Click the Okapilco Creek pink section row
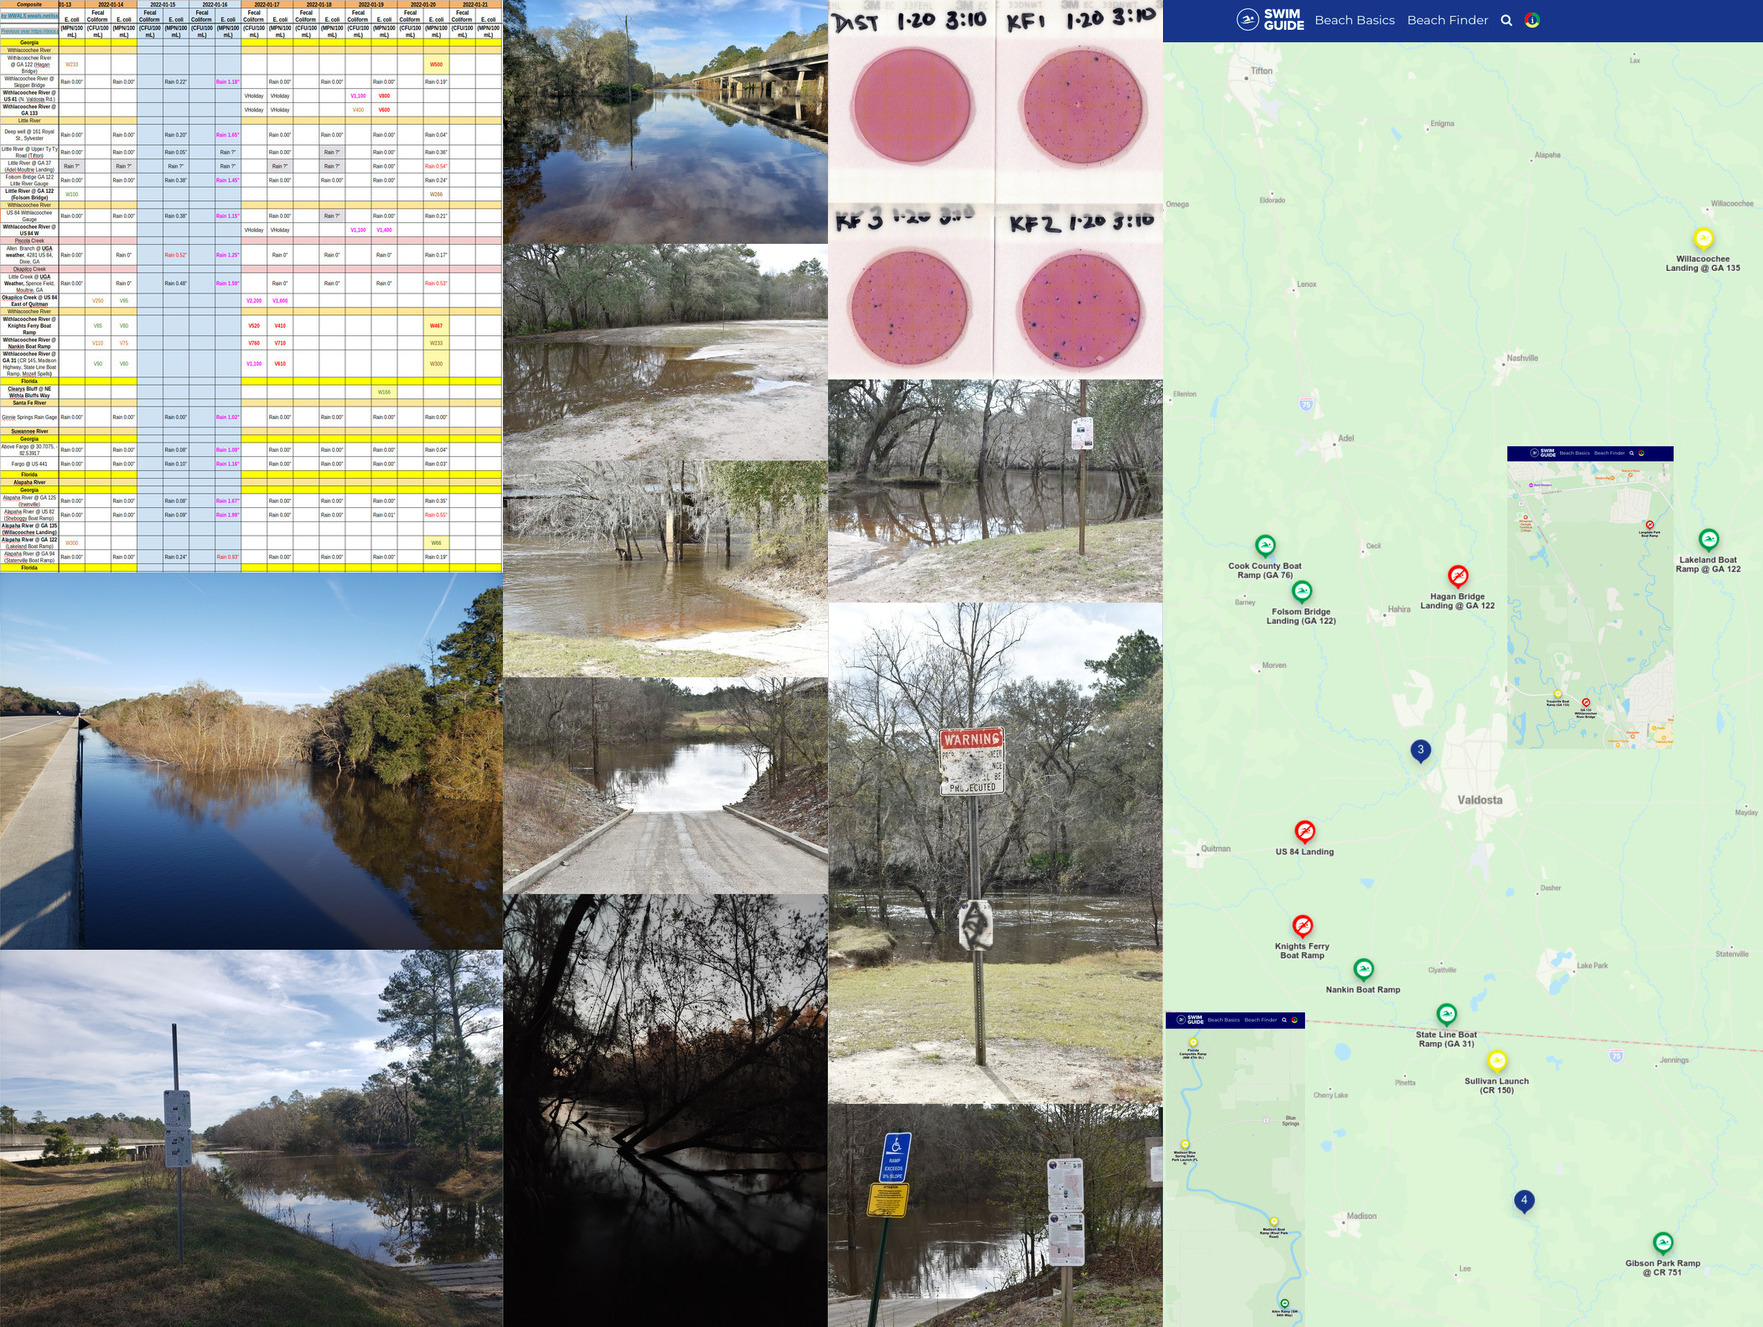1763x1327 pixels. (x=250, y=269)
